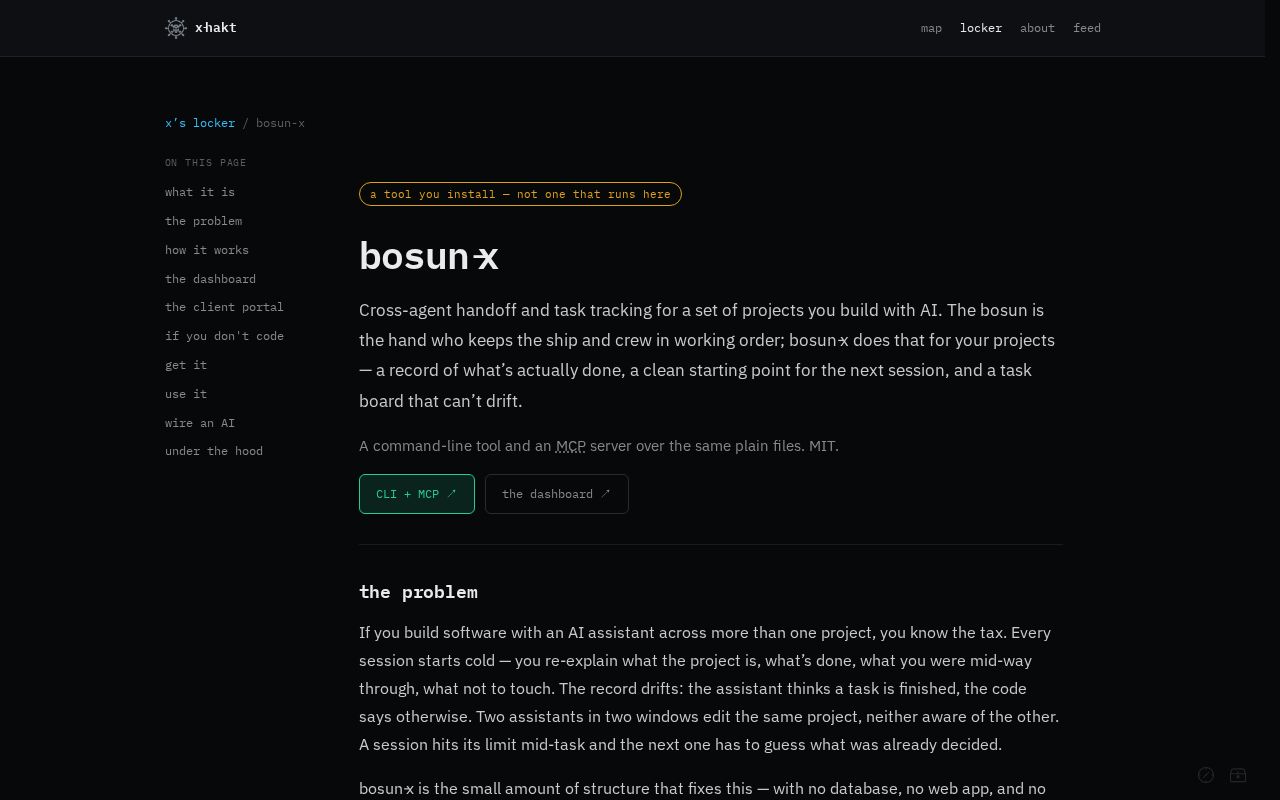Jump to 'the dashboard' in sidebar contents
The image size is (1280, 800).
point(210,279)
